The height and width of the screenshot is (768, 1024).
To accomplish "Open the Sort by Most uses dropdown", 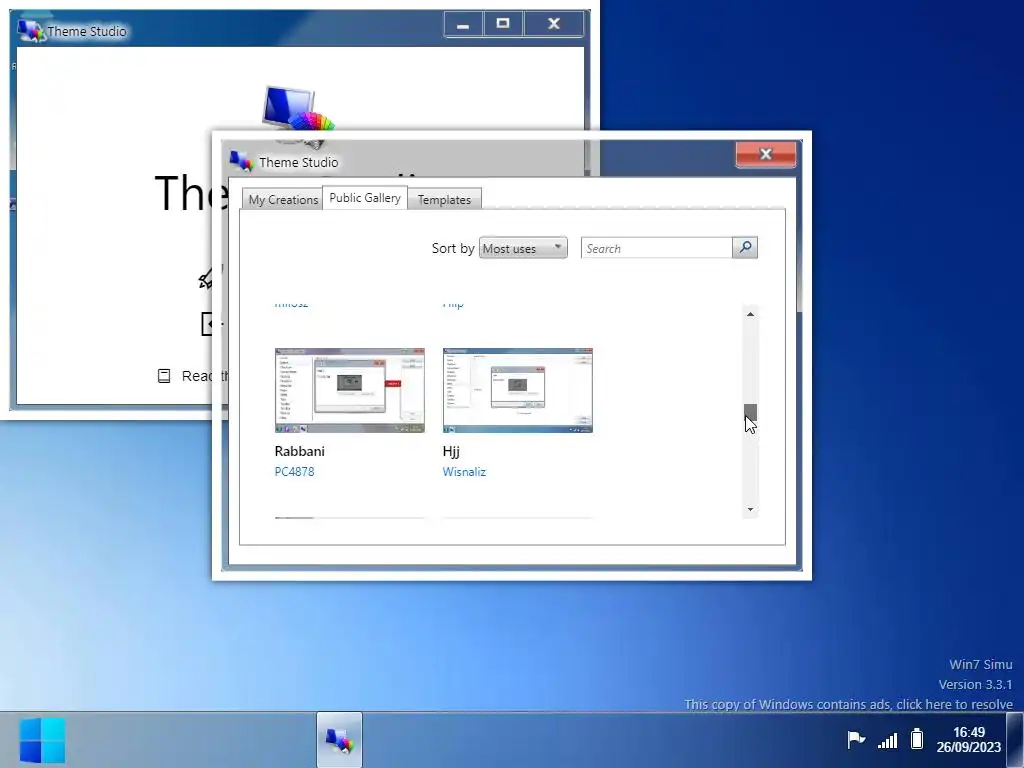I will (x=523, y=248).
